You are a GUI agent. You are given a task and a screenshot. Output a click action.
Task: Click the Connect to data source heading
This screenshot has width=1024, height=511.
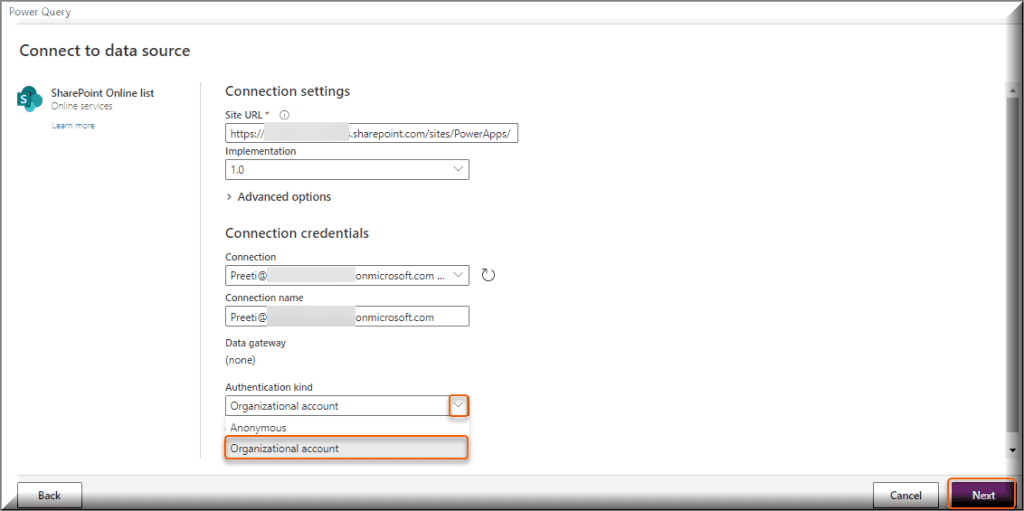(x=105, y=50)
